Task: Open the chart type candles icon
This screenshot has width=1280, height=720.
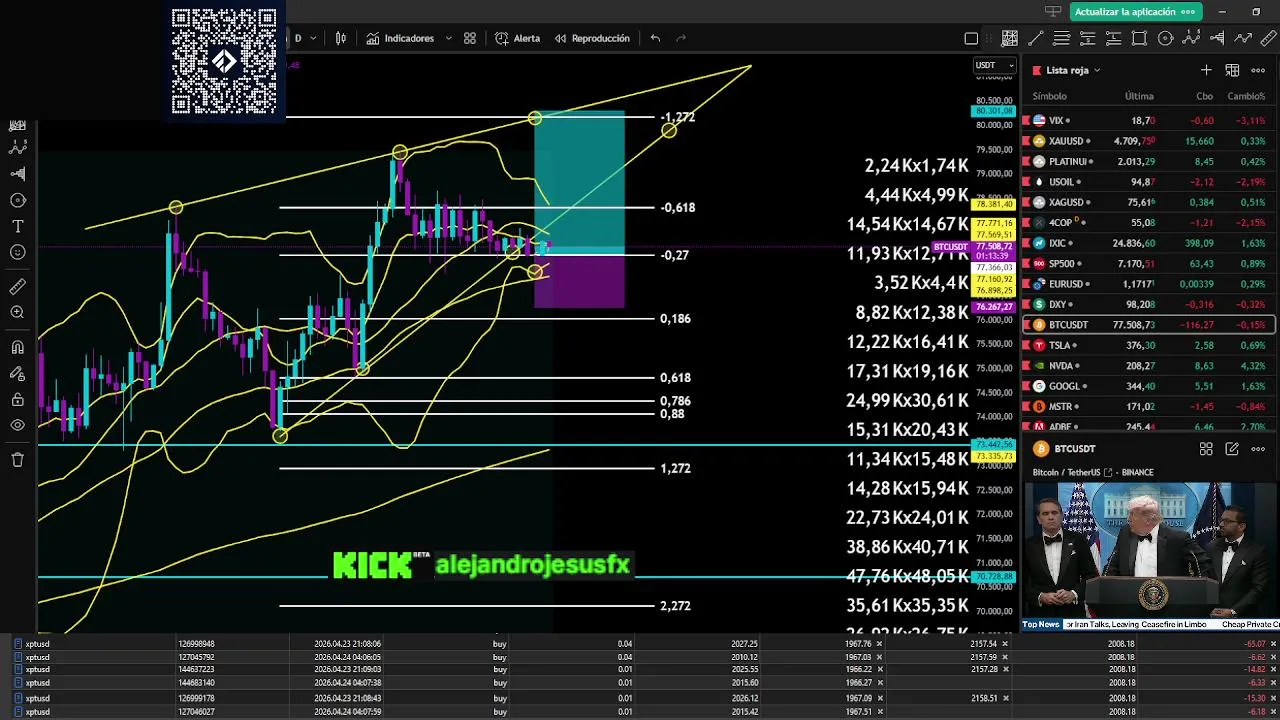Action: pyautogui.click(x=341, y=38)
